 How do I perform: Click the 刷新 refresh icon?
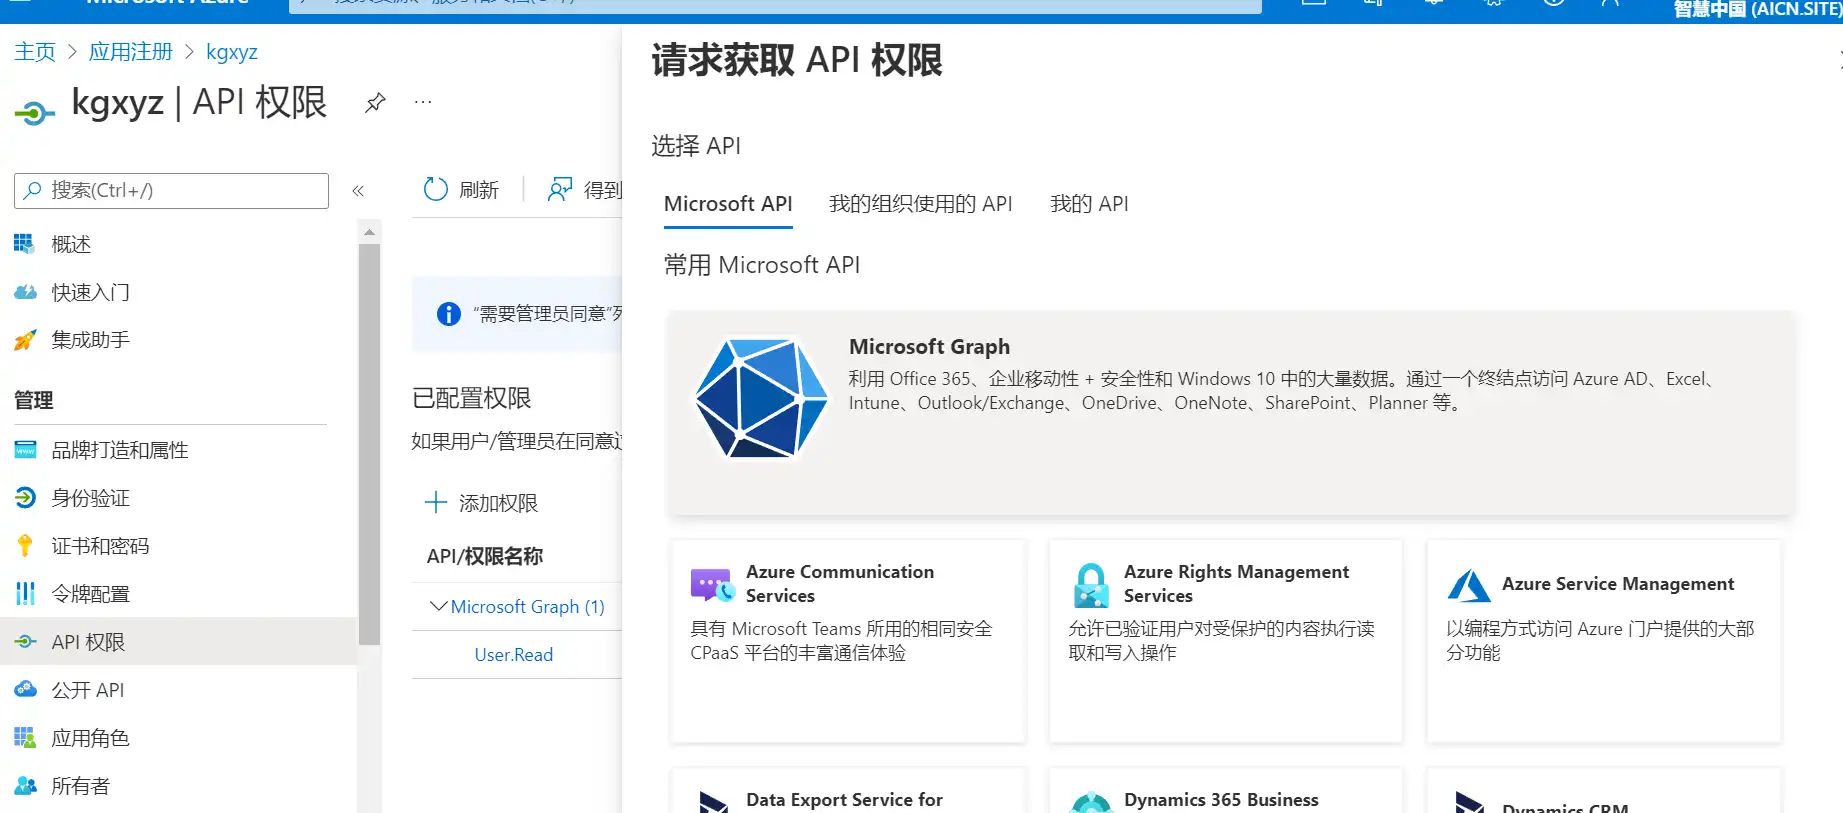[436, 189]
